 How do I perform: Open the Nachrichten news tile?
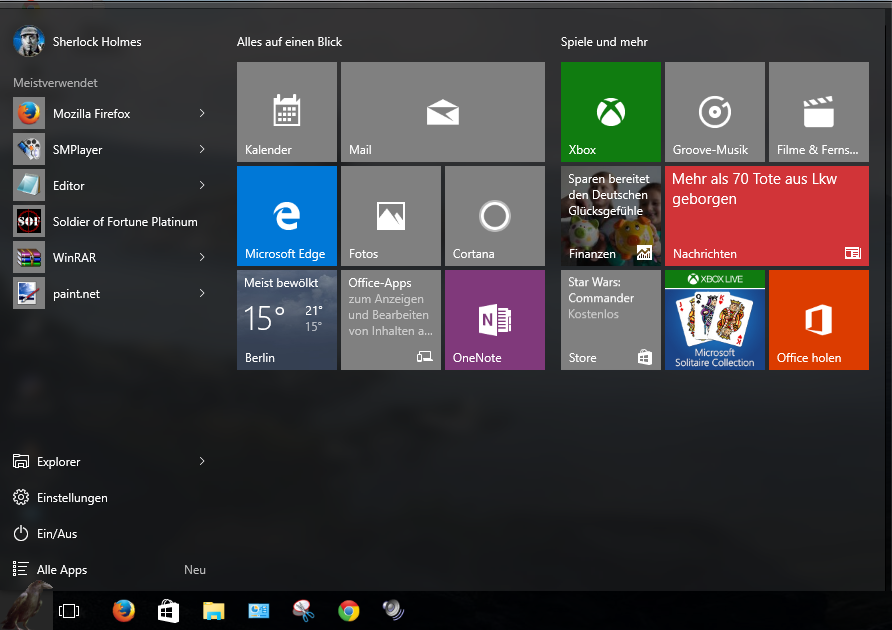click(767, 216)
